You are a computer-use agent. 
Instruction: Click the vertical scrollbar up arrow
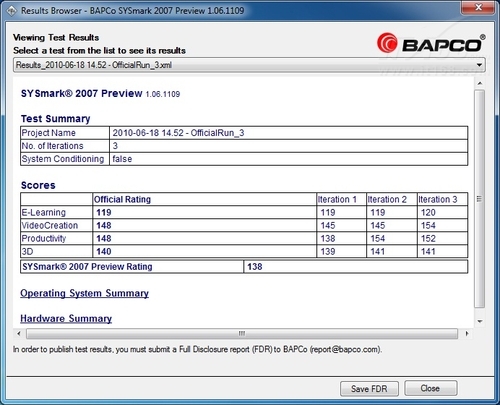pos(480,83)
